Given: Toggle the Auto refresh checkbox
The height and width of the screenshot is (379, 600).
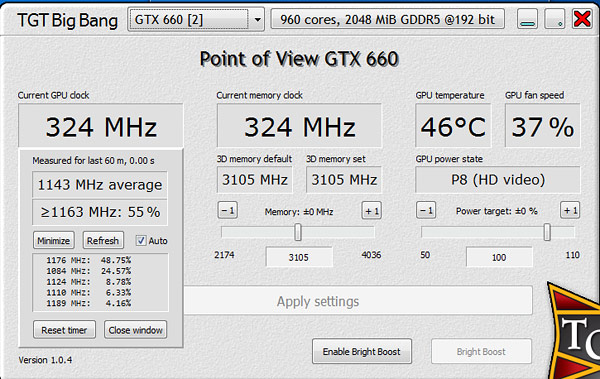Looking at the screenshot, I should tap(141, 240).
